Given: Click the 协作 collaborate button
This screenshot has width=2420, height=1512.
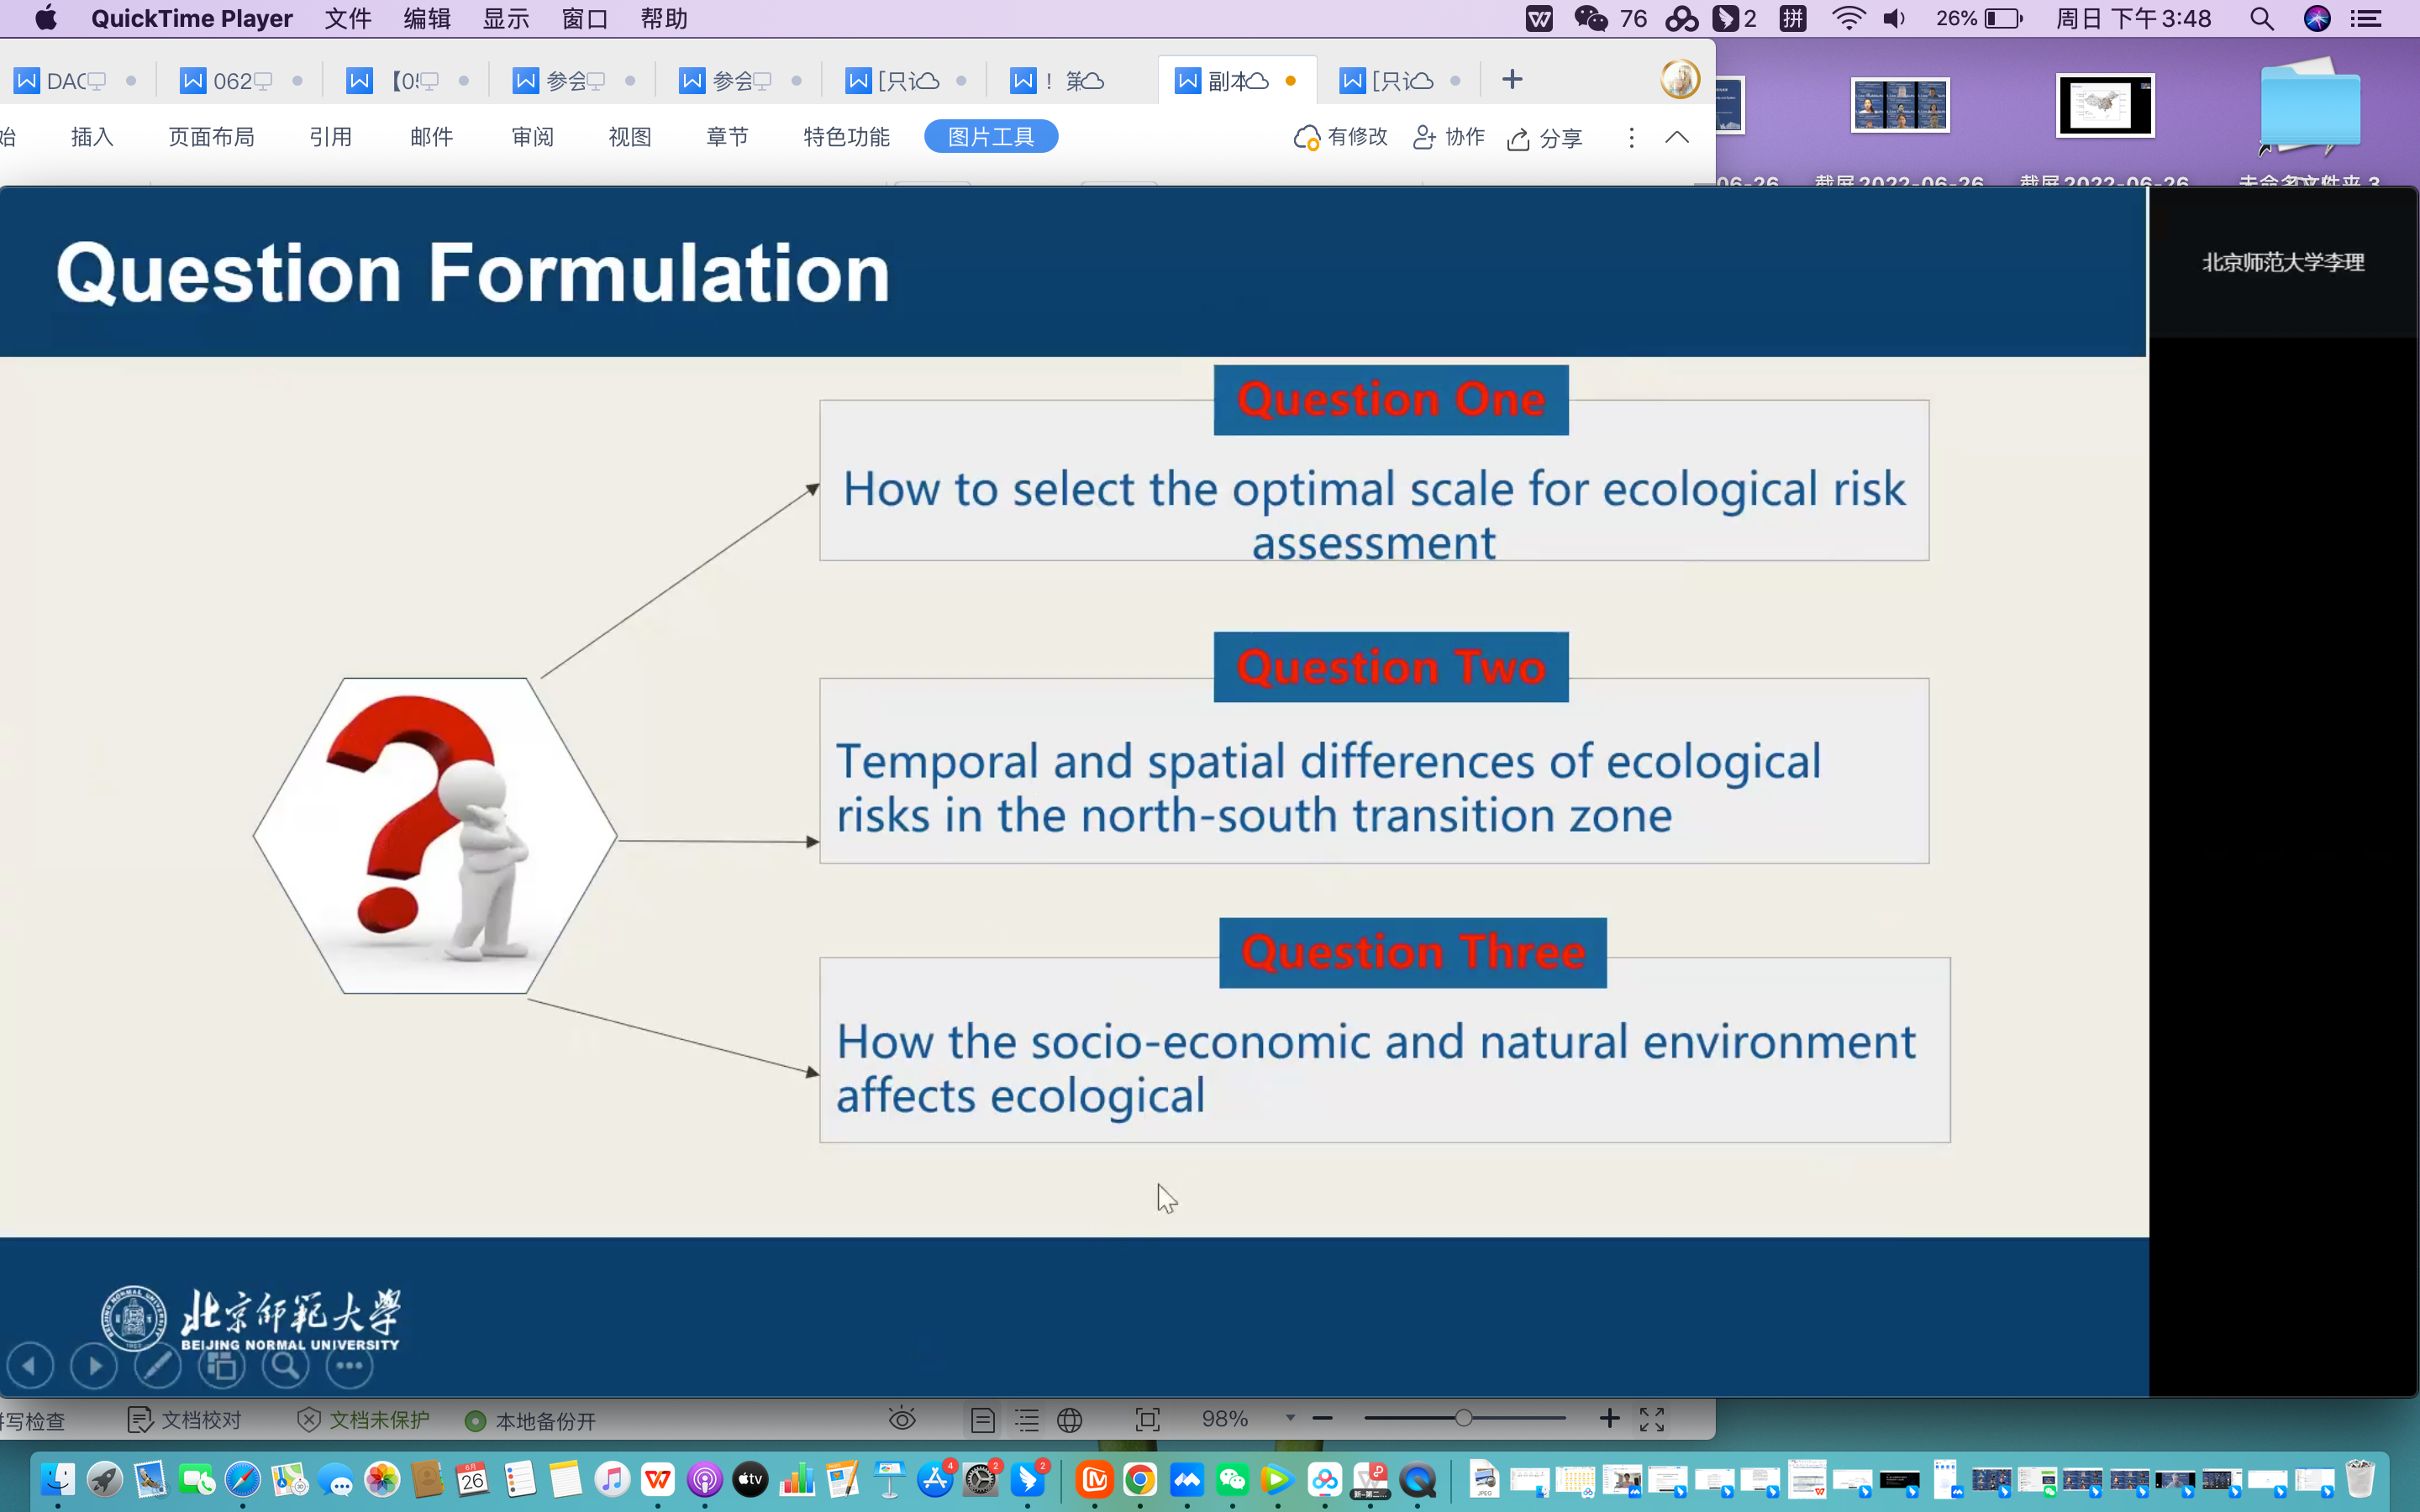Looking at the screenshot, I should coord(1449,137).
